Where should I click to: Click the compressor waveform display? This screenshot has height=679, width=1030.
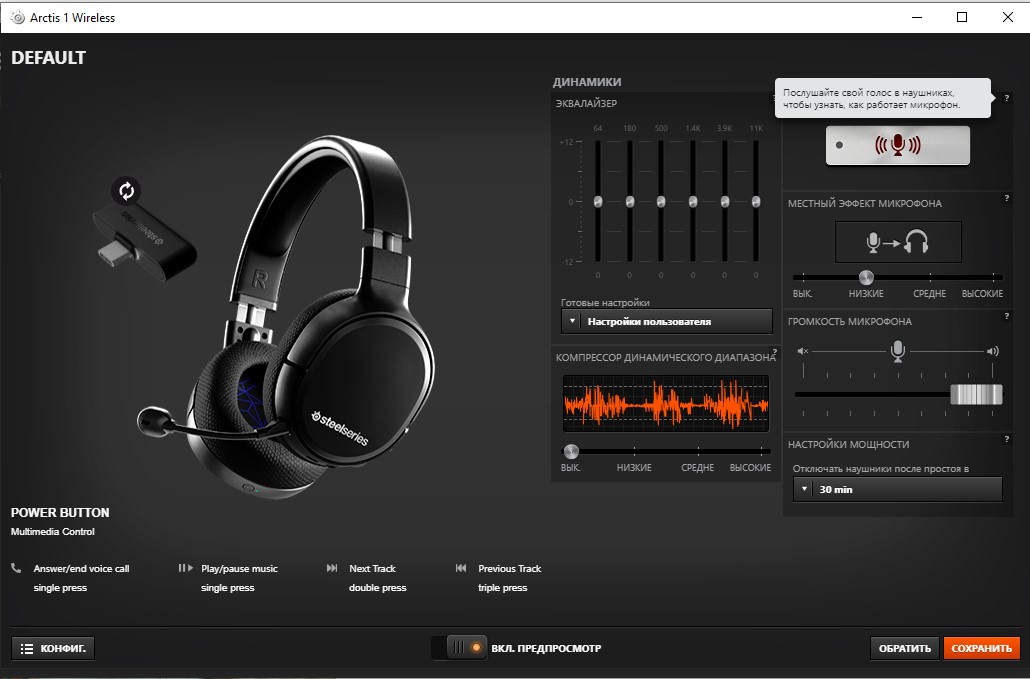[665, 403]
